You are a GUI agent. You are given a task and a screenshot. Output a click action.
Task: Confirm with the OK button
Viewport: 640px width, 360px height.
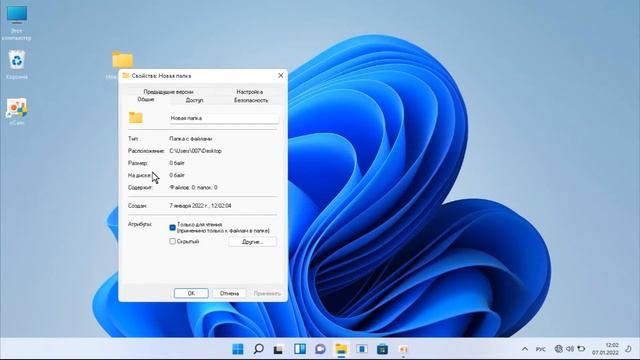tap(191, 293)
